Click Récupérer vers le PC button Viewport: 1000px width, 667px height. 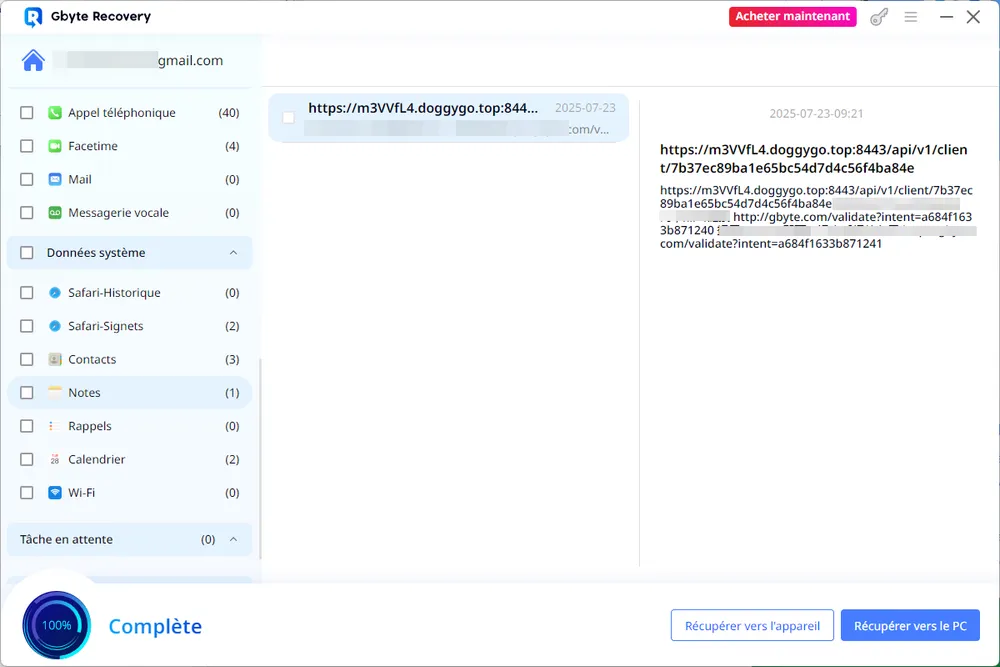coord(910,626)
